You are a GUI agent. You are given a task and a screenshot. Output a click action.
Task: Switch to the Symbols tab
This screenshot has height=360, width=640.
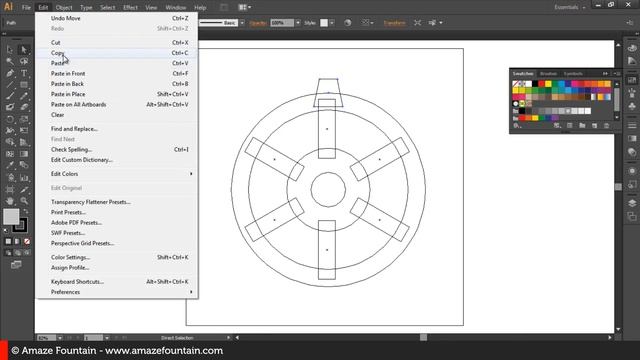click(x=573, y=74)
